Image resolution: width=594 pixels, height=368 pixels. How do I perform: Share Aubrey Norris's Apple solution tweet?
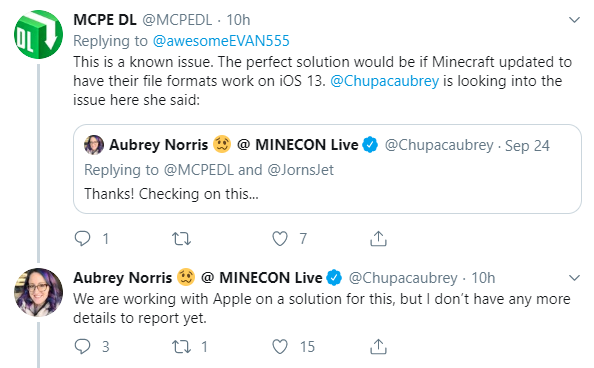click(378, 346)
